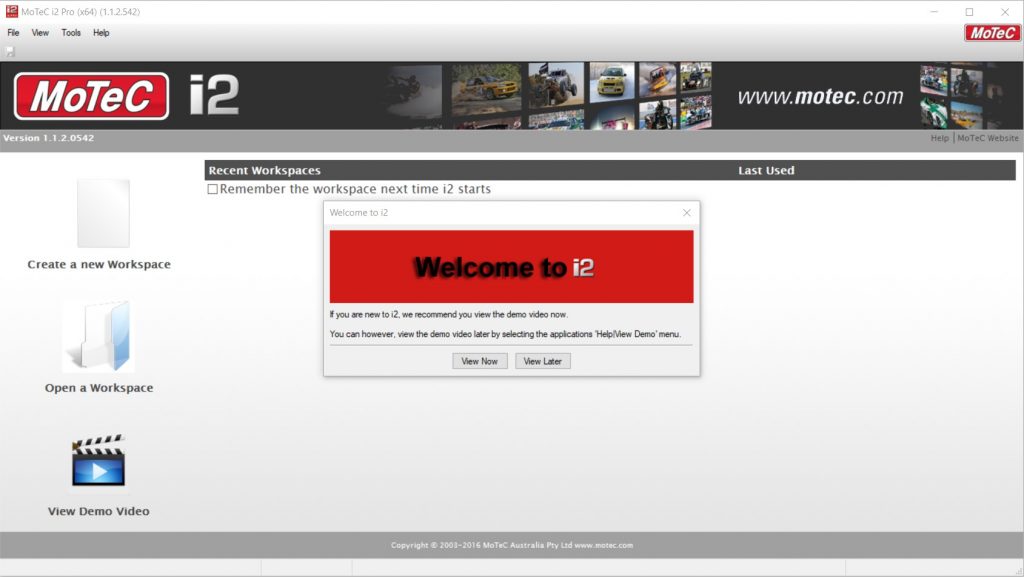The width and height of the screenshot is (1024, 577).
Task: Click the yellow car thumbnail in the banner
Action: click(612, 82)
